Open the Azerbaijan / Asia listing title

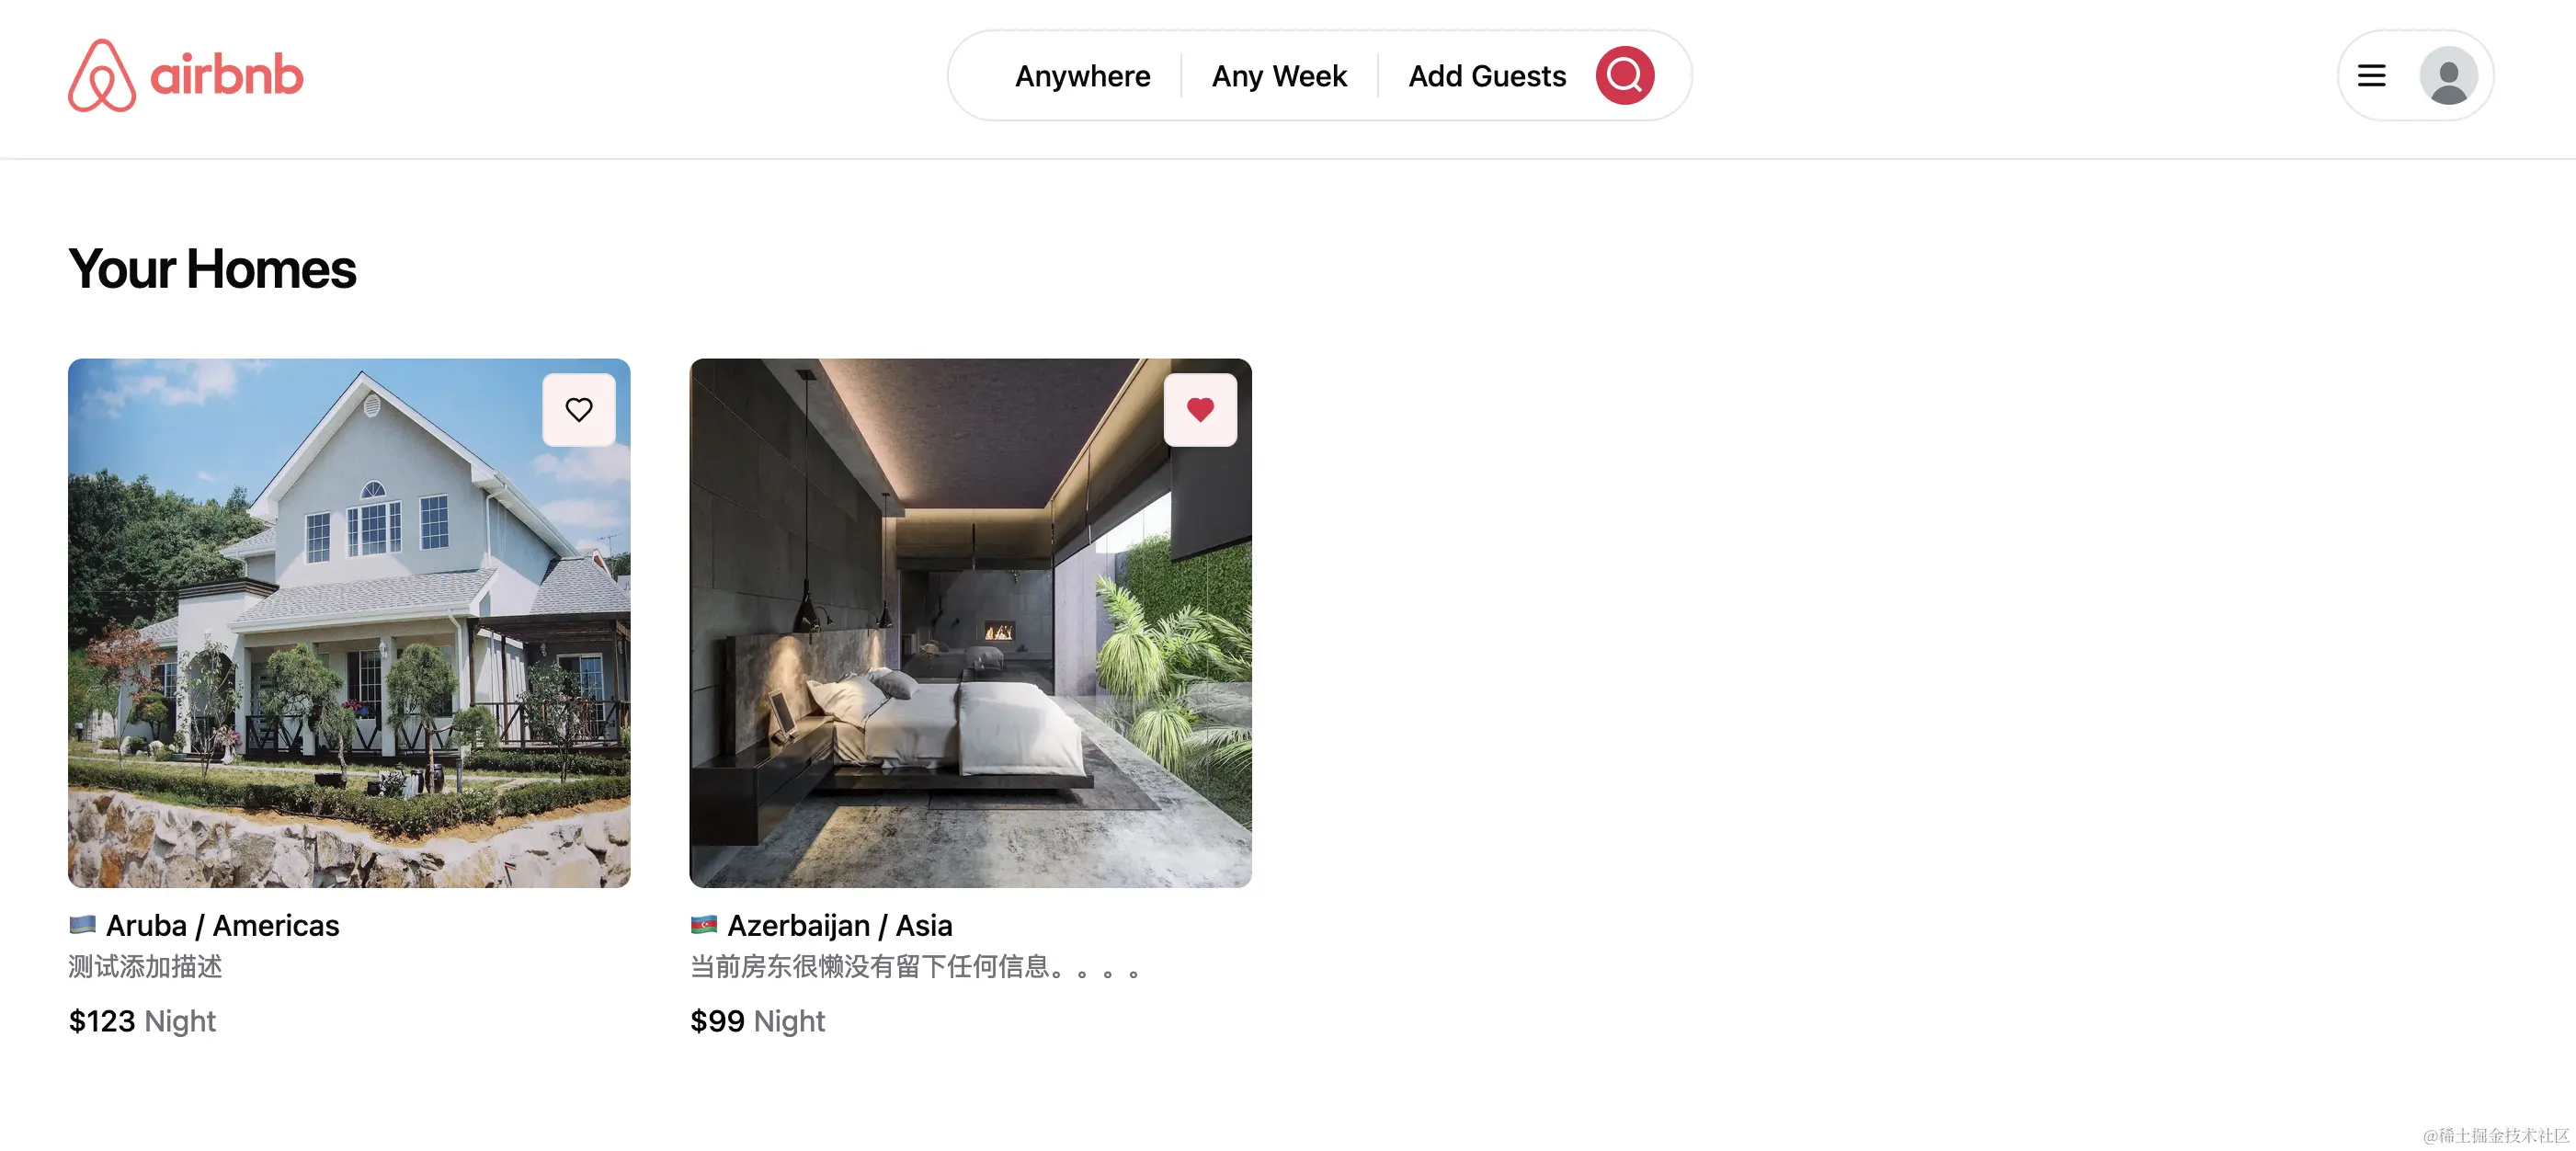[x=839, y=925]
